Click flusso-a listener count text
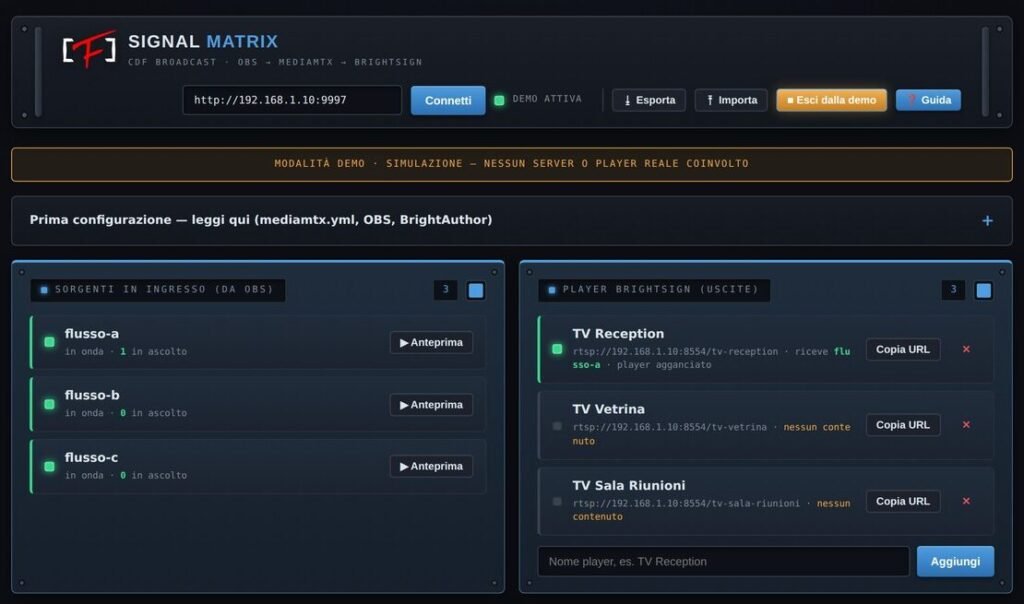This screenshot has width=1024, height=604. pyautogui.click(x=153, y=351)
